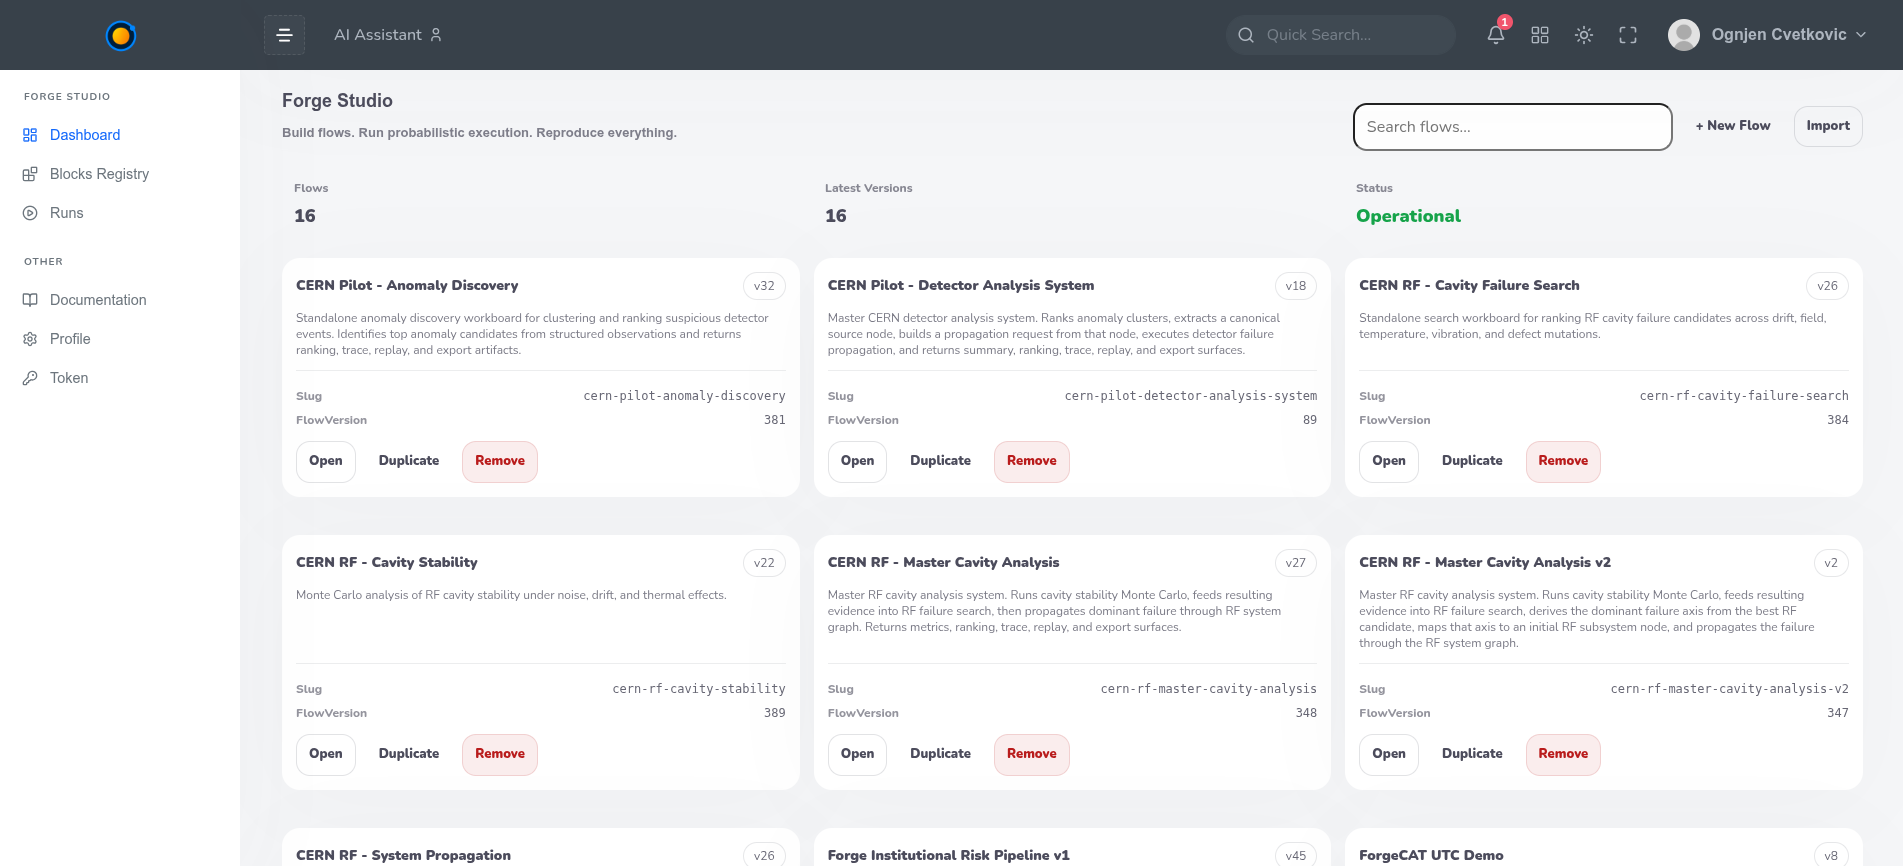This screenshot has width=1903, height=866.
Task: Click the Quick Search field
Action: [x=1340, y=35]
